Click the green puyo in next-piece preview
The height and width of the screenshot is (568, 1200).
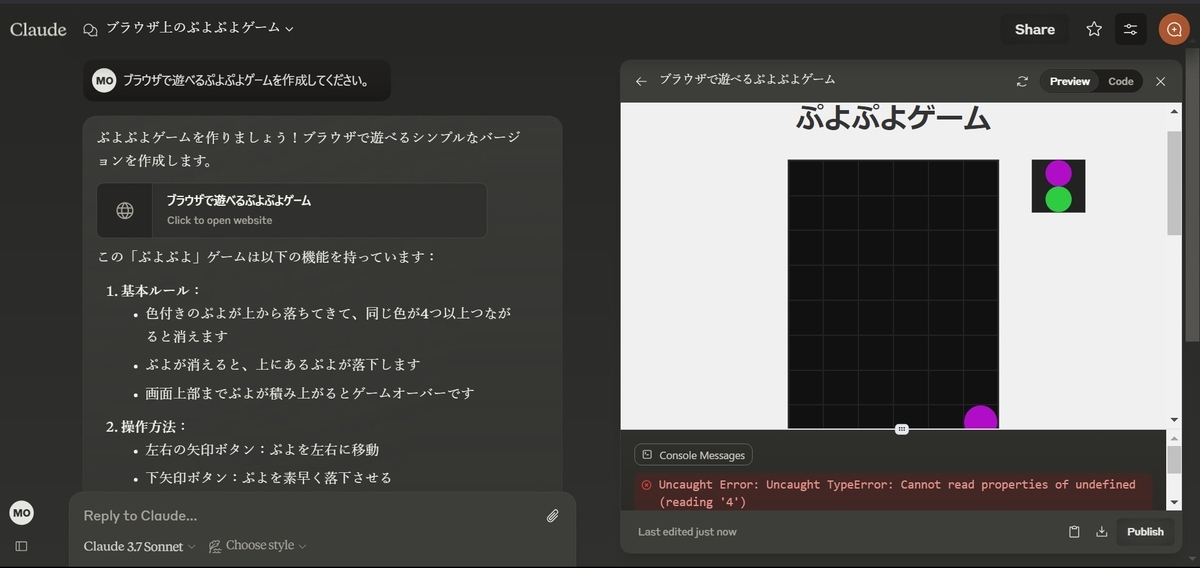click(x=1058, y=199)
